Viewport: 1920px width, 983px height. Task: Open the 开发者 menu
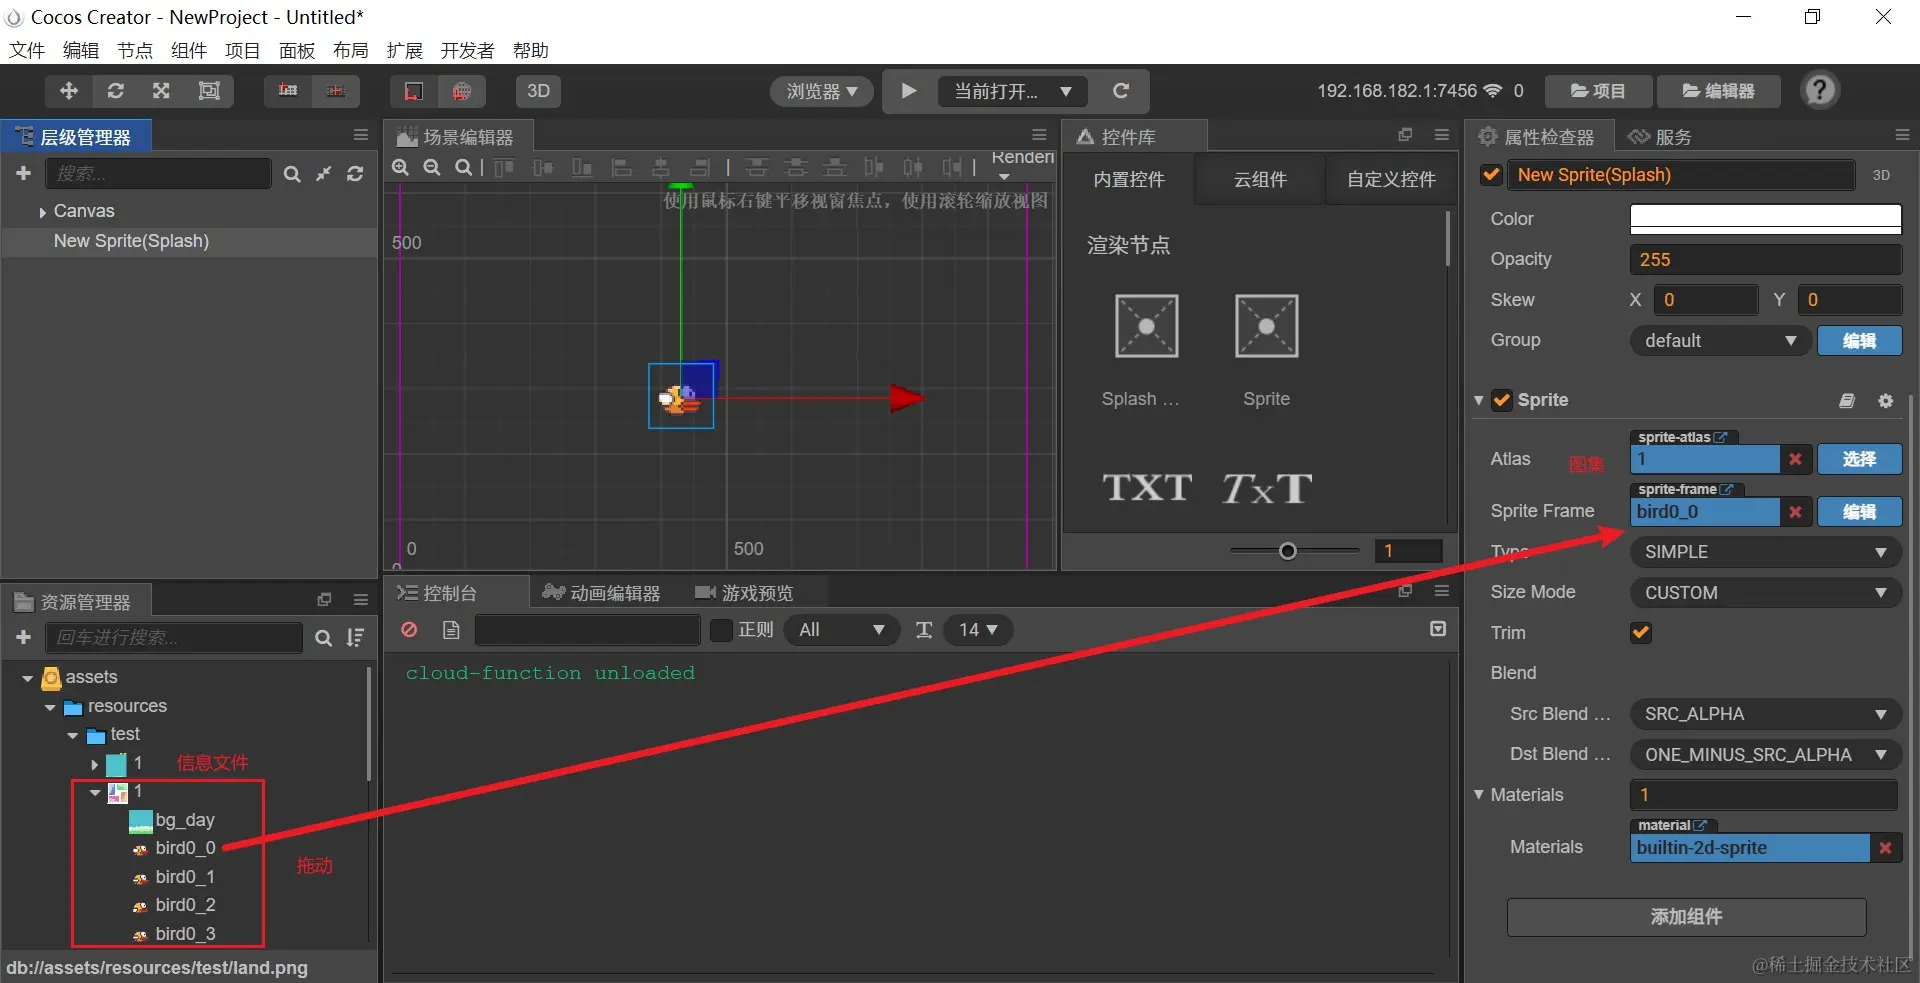[468, 50]
